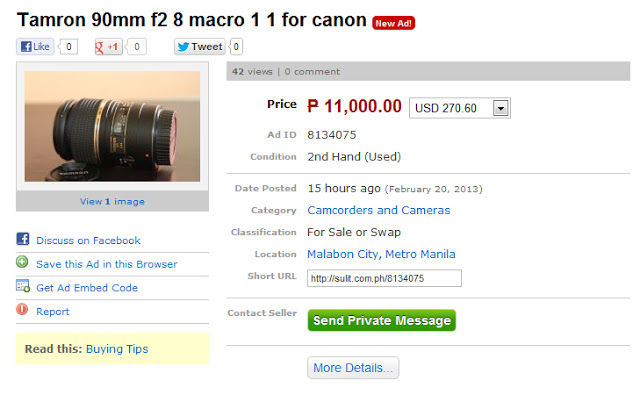Screen dimensions: 640x395
Task: Click Send Private Message button
Action: coord(382,320)
